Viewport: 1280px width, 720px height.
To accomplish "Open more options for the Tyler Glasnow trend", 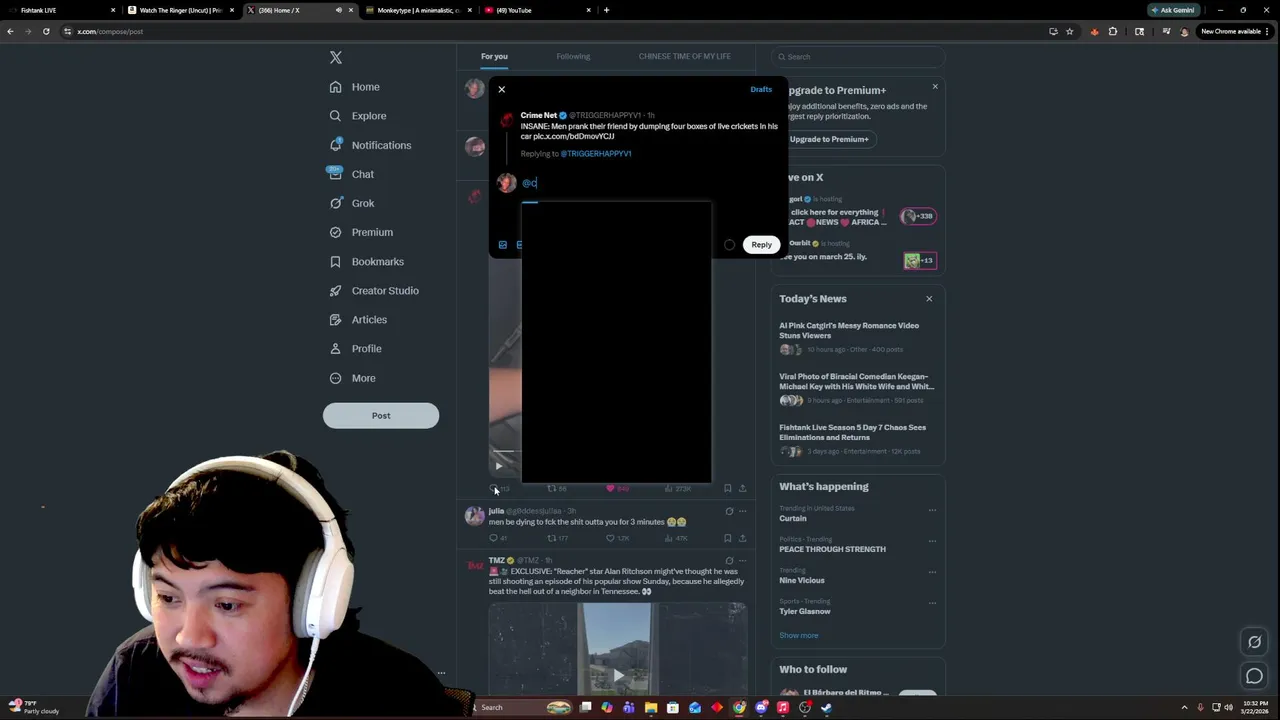I will (932, 603).
